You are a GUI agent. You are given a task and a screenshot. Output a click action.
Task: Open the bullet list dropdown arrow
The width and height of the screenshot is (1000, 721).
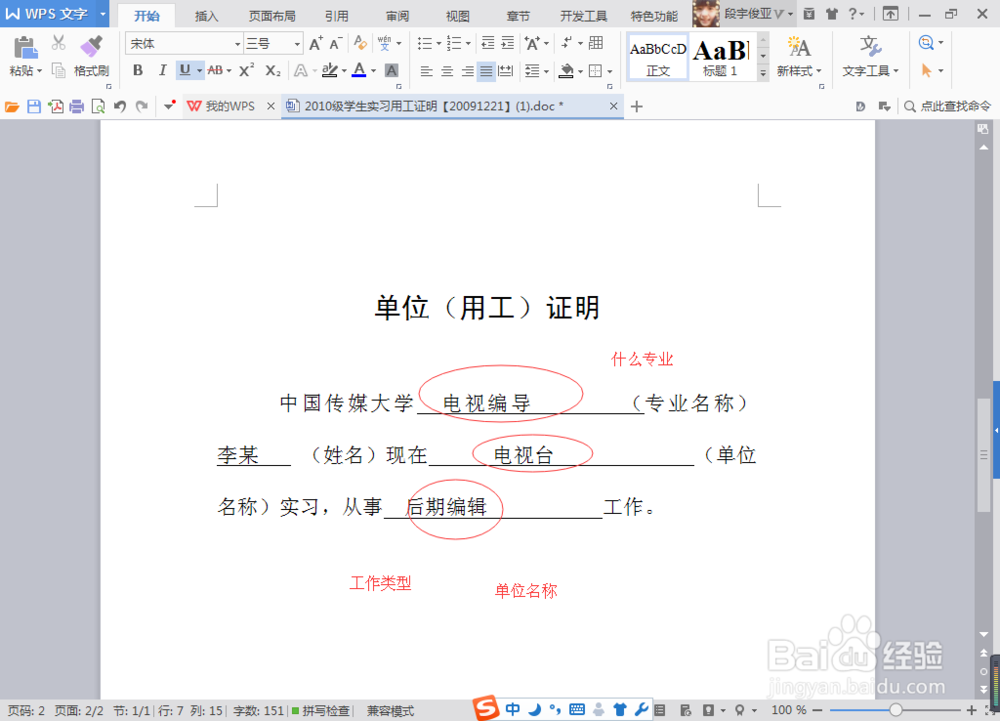[439, 43]
